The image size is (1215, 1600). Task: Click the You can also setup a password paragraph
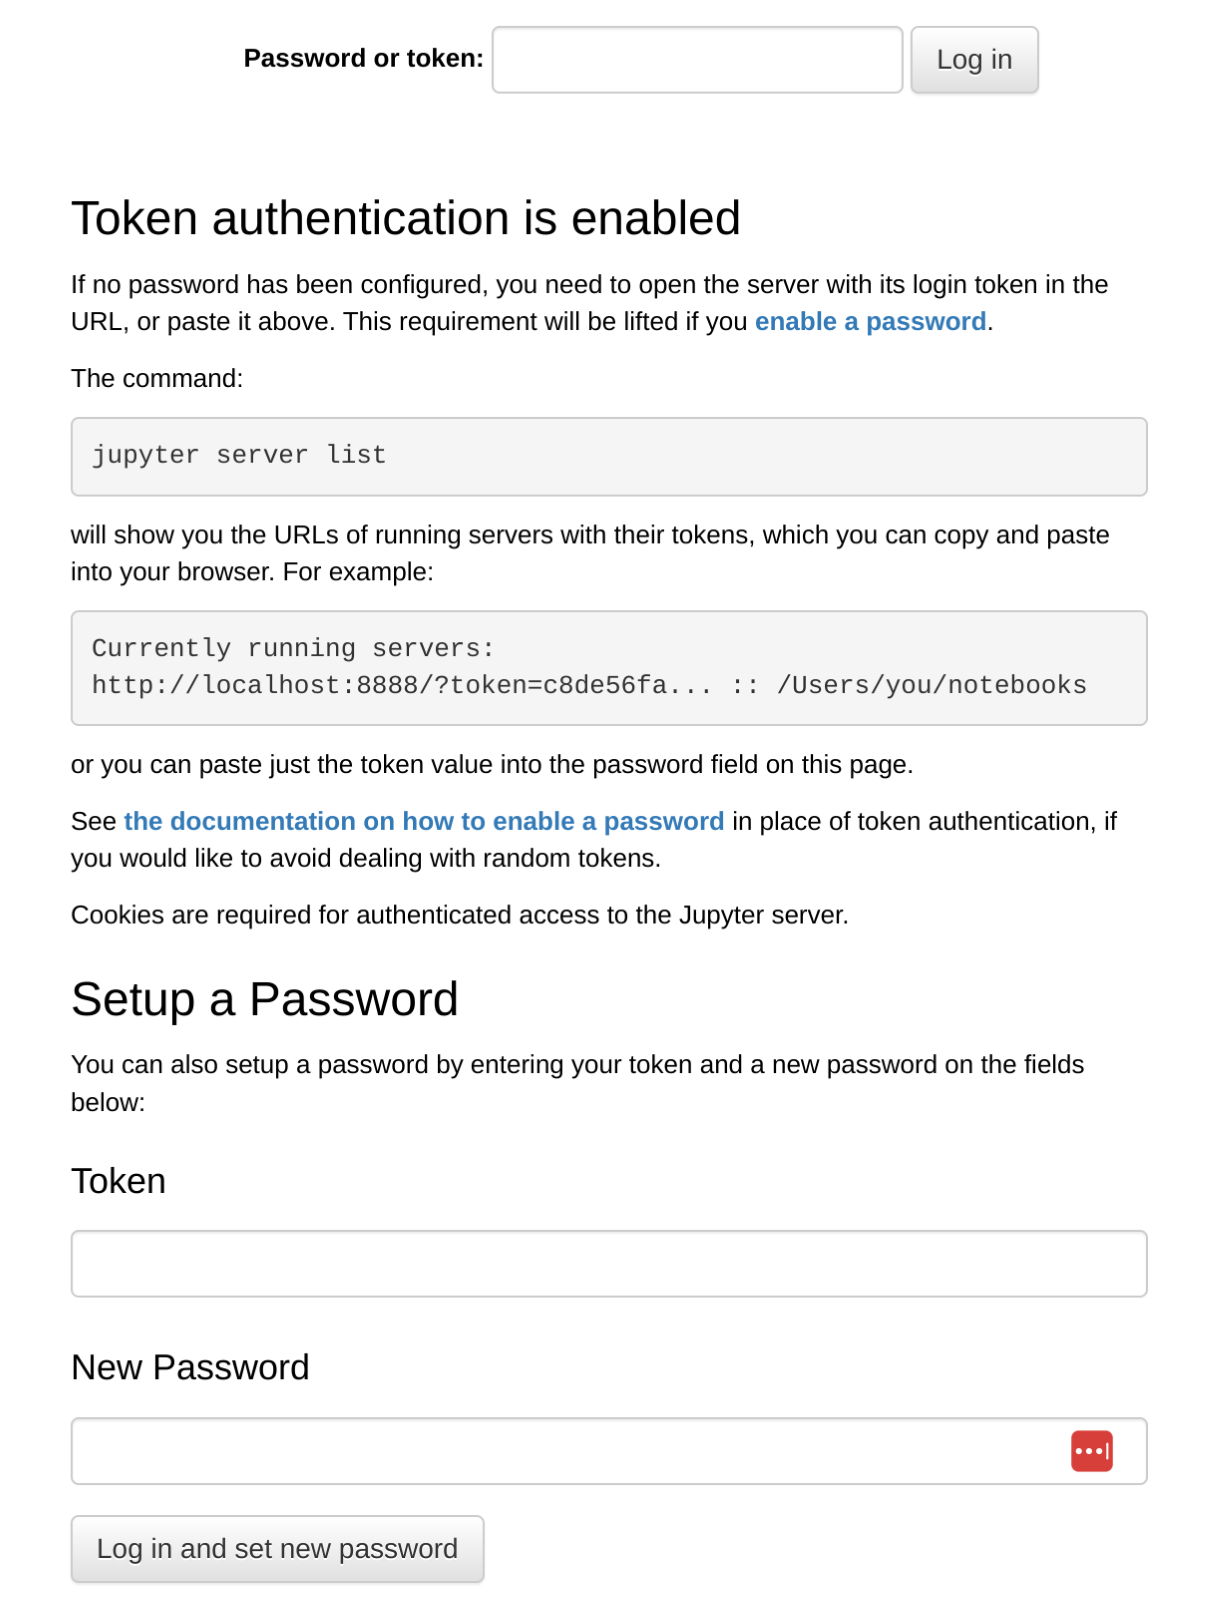point(578,1083)
